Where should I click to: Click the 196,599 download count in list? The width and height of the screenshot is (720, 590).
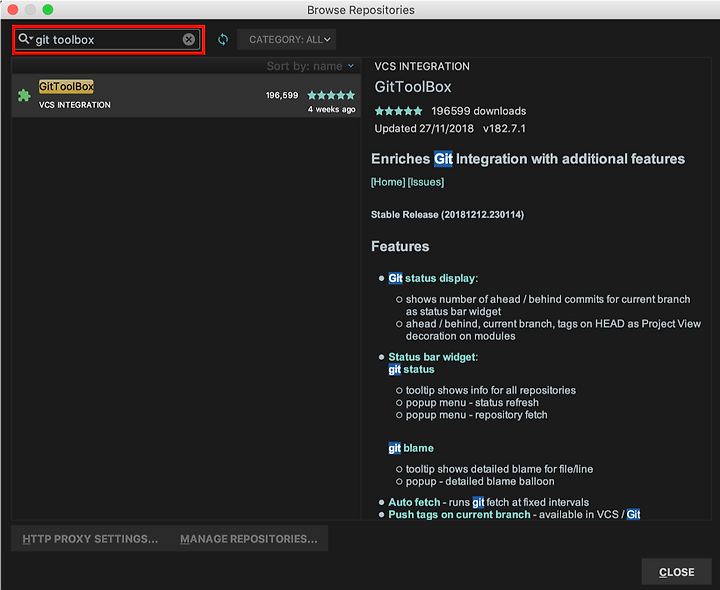[282, 95]
